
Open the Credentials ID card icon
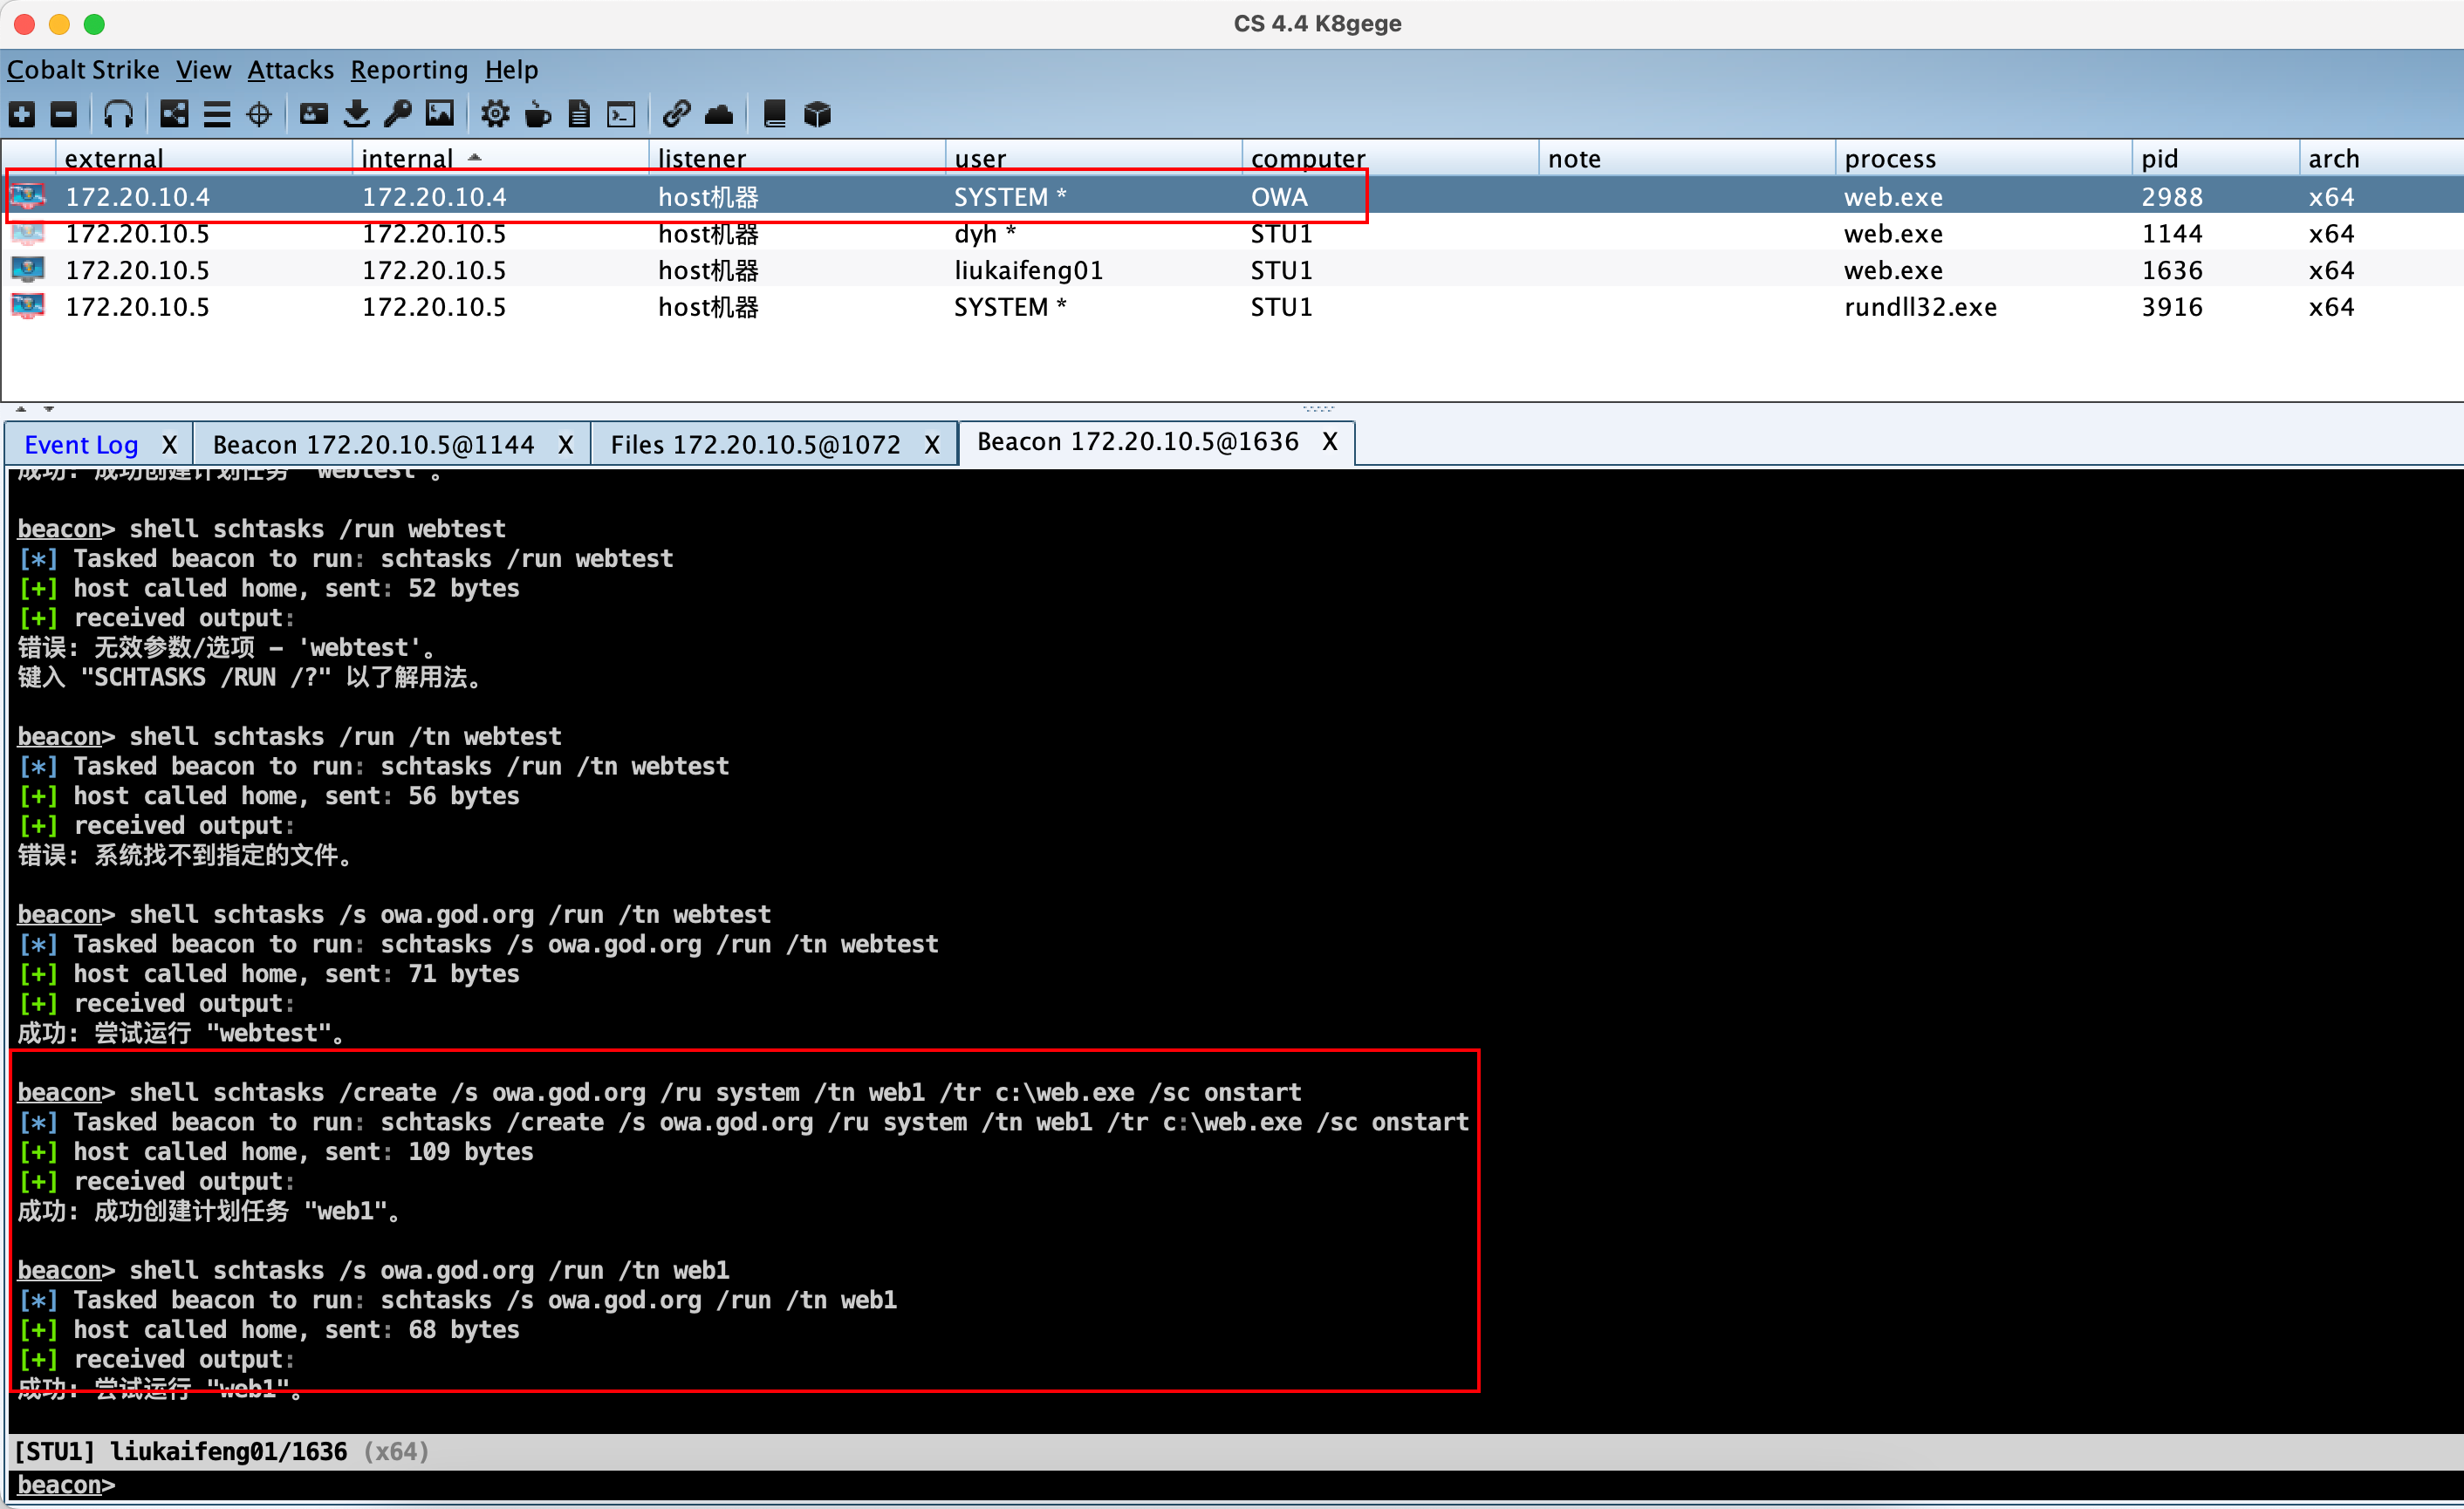[x=314, y=114]
